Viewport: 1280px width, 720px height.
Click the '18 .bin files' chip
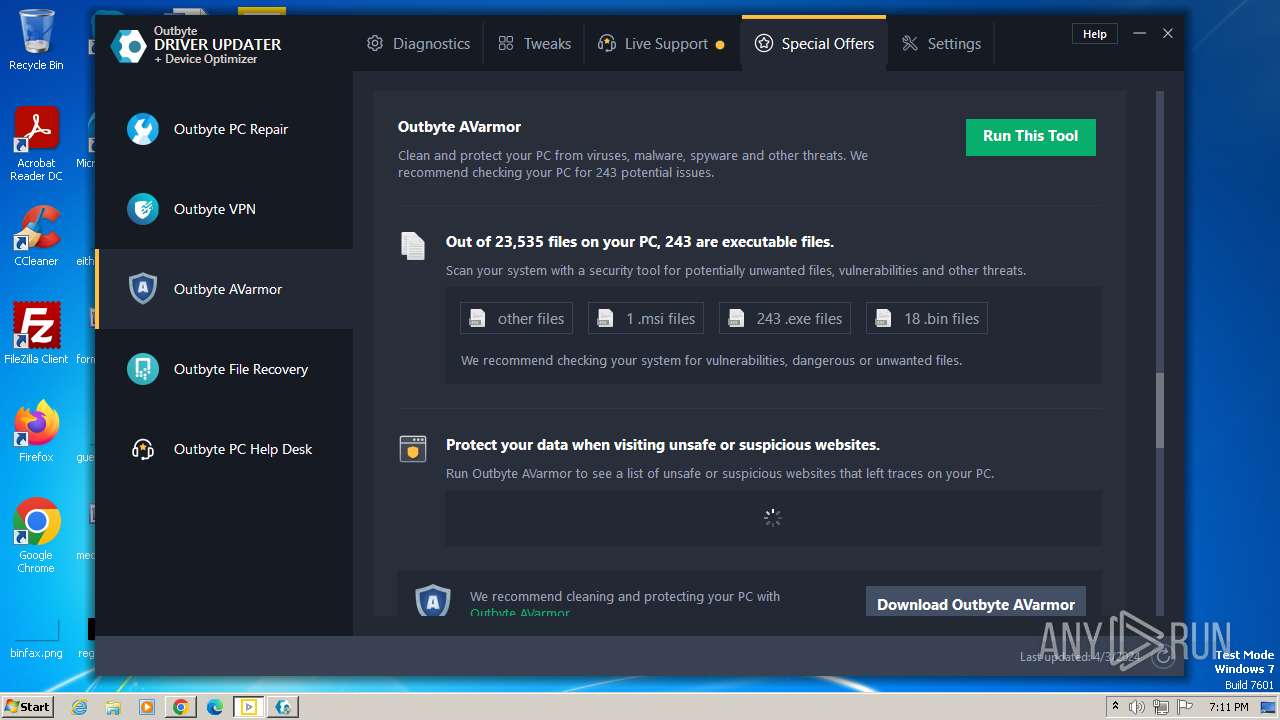[x=927, y=319]
